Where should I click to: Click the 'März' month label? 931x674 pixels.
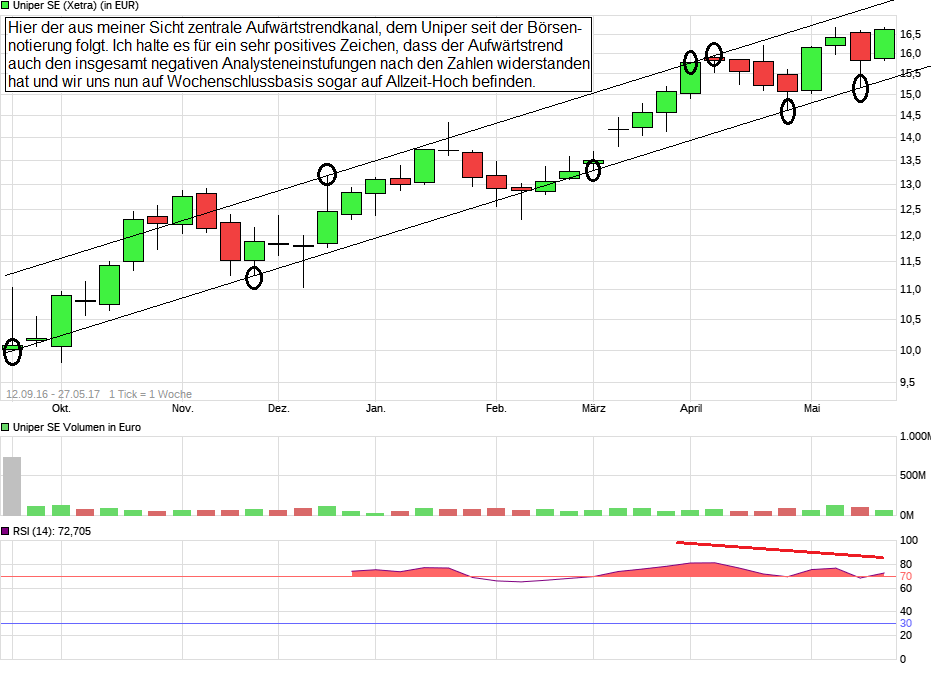click(x=593, y=408)
